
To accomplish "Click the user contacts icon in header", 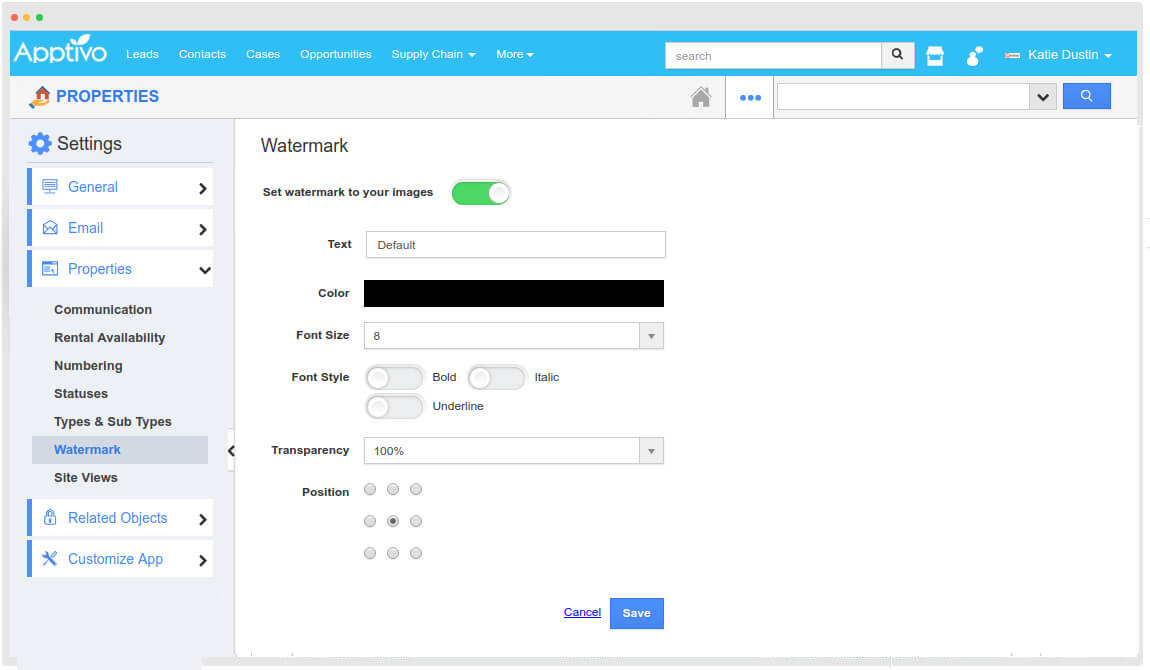I will 974,56.
